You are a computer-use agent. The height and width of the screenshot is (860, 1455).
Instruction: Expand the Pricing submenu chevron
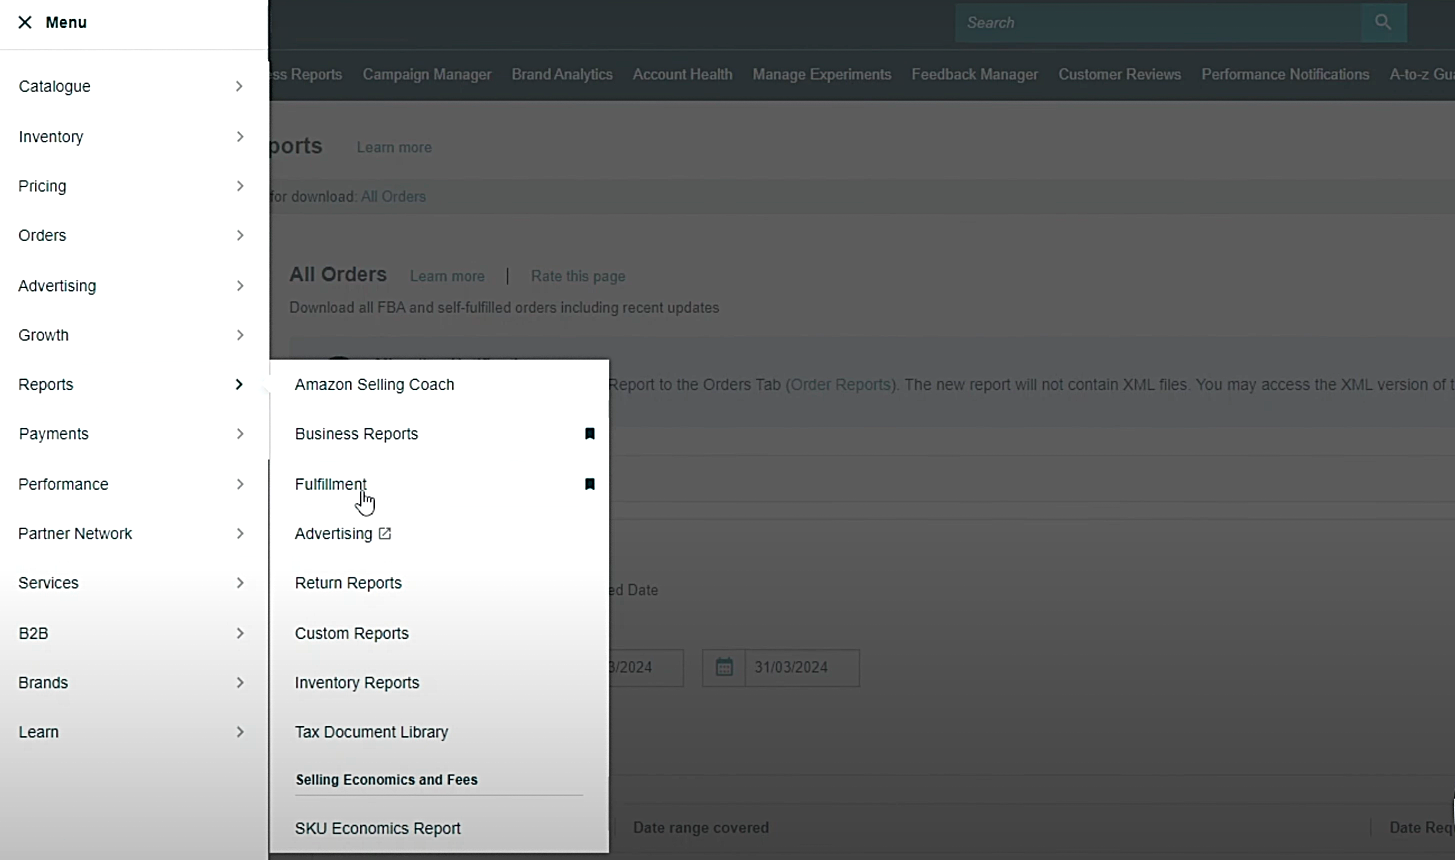point(239,186)
